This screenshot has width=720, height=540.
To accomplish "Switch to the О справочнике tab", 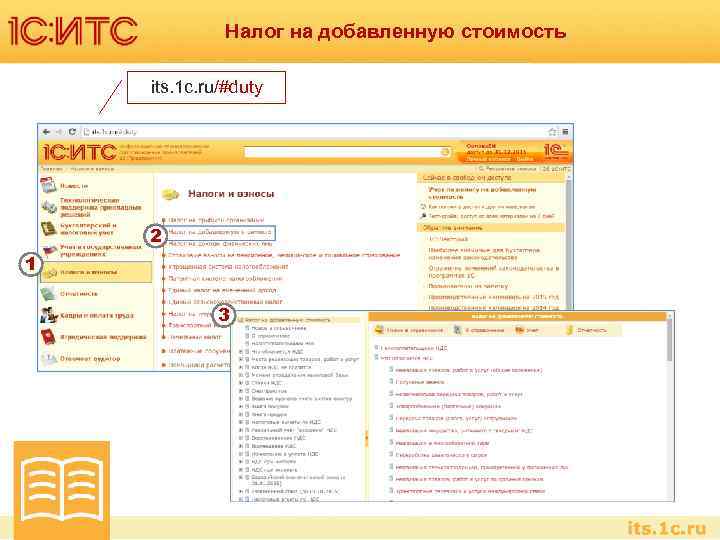I will (x=479, y=330).
